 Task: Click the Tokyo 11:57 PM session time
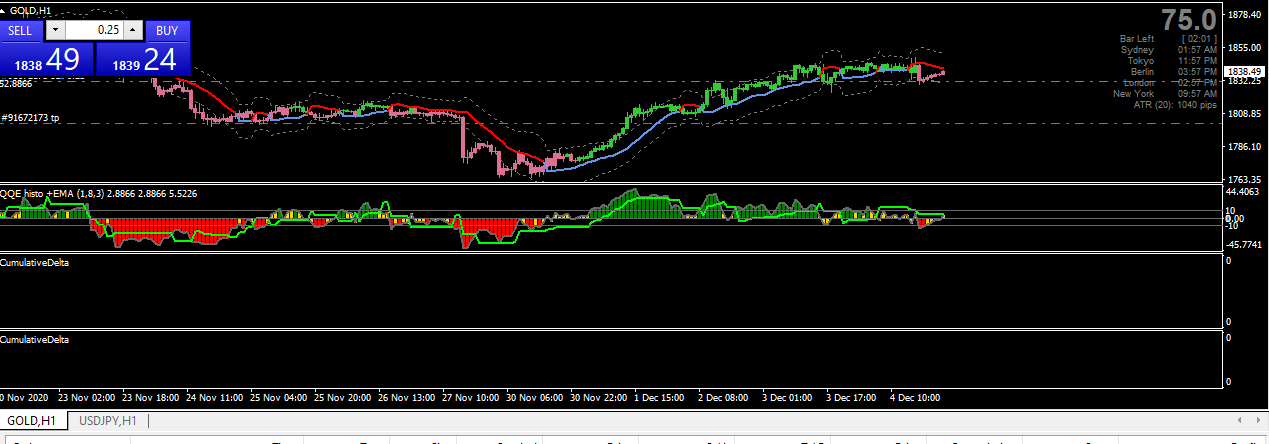click(x=1172, y=61)
